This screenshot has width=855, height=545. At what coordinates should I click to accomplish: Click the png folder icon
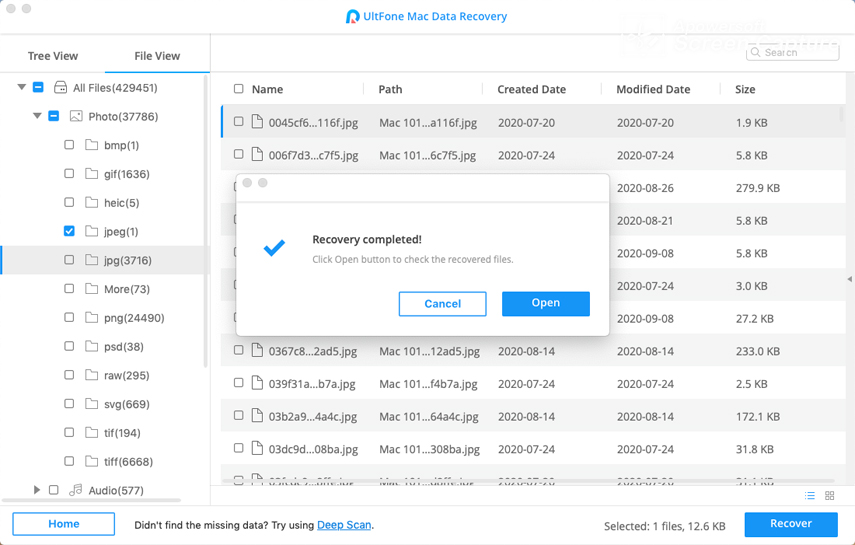92,318
